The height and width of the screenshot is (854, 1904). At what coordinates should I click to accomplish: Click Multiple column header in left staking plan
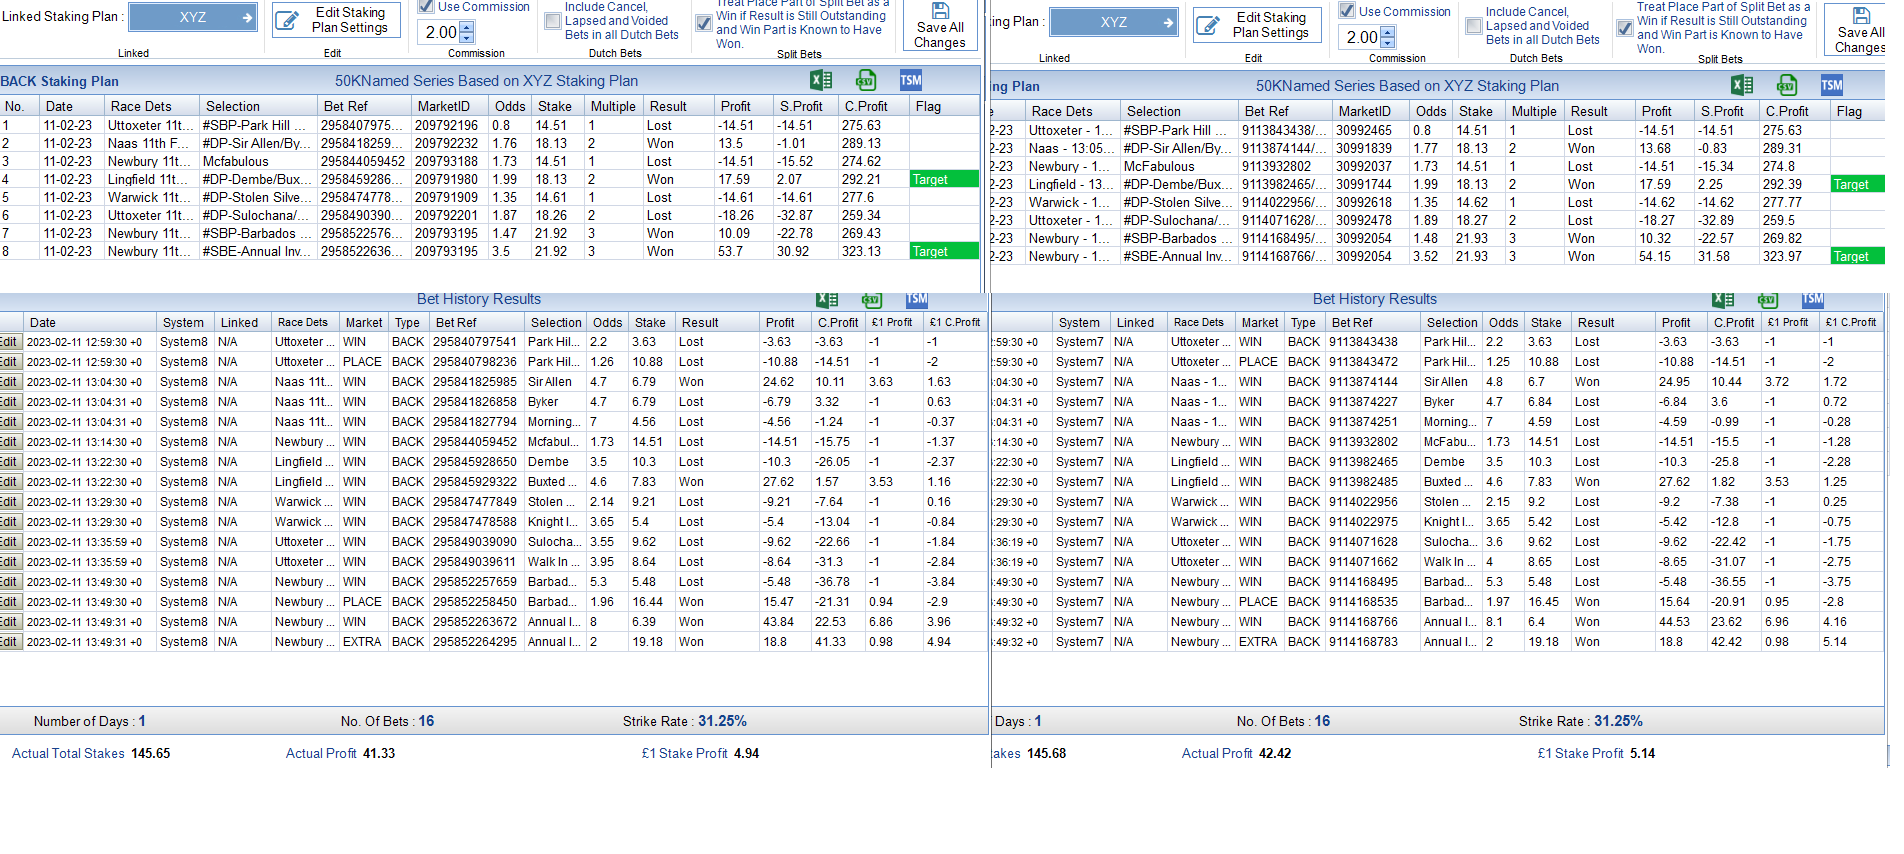tap(613, 106)
